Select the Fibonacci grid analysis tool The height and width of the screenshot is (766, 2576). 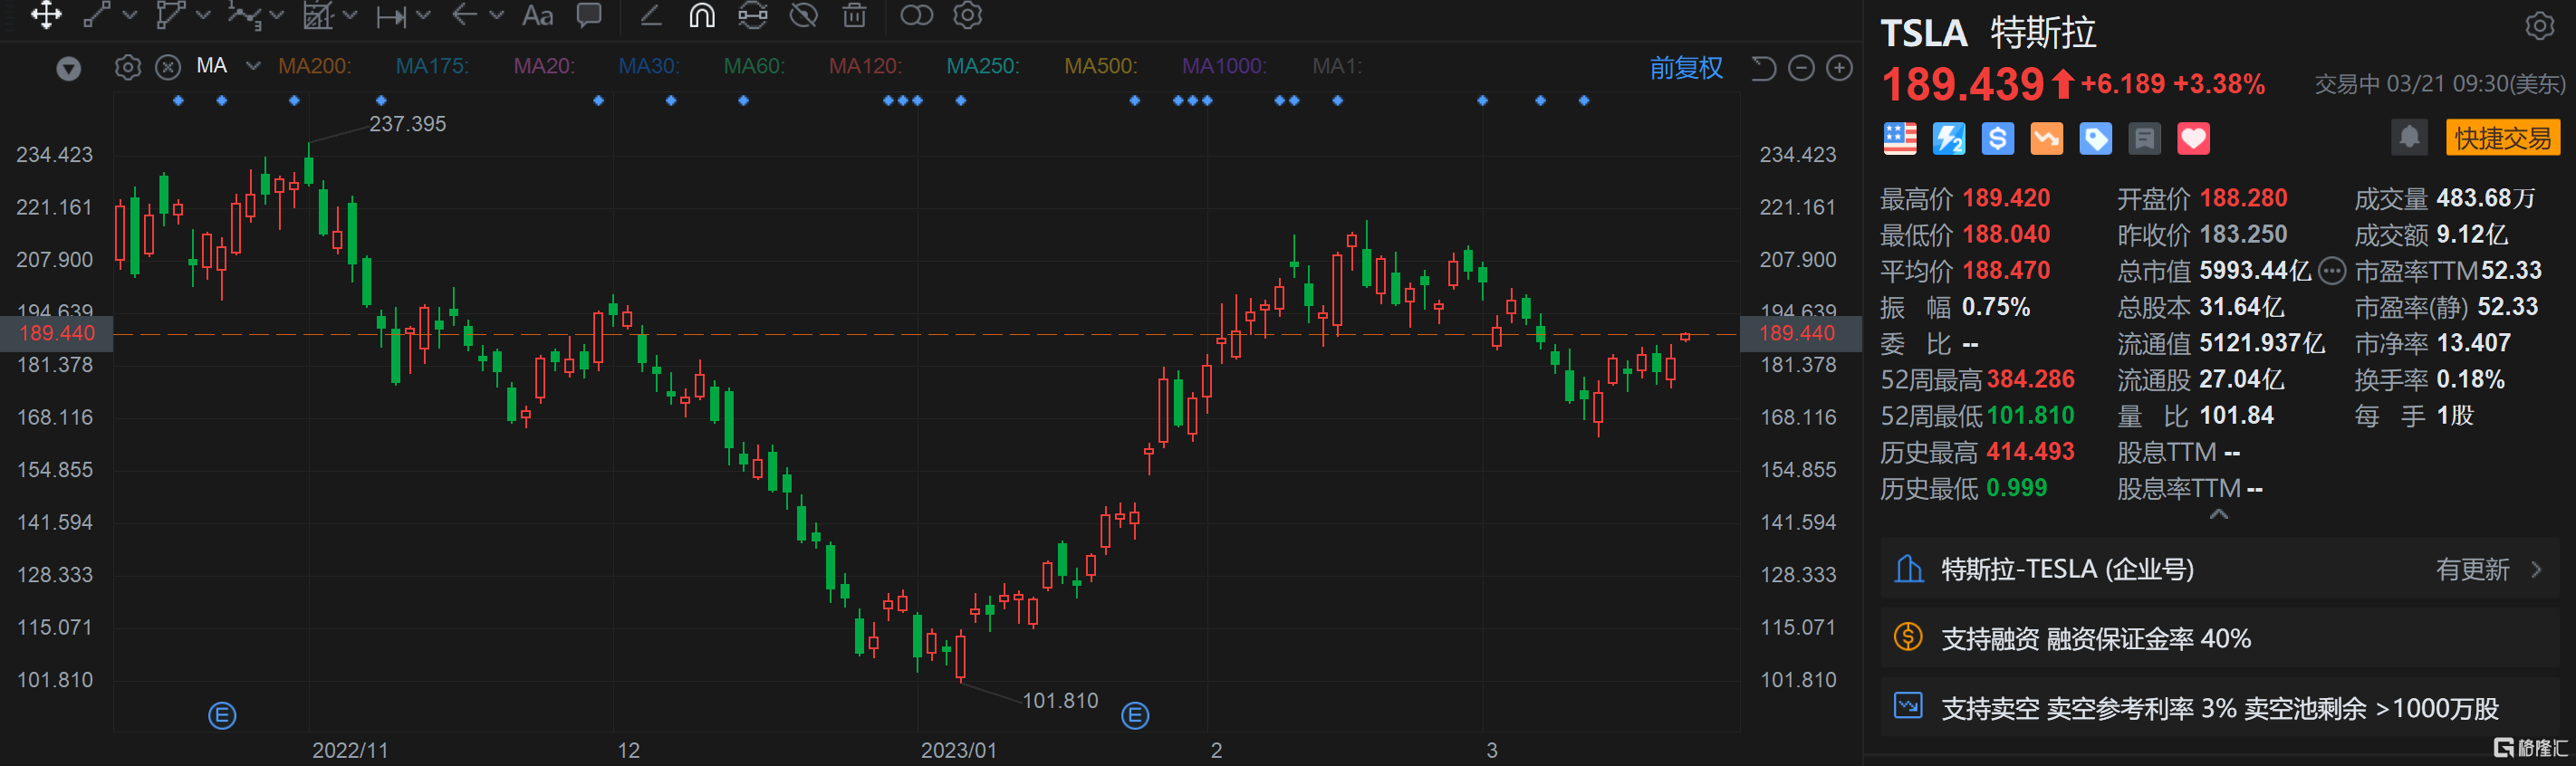318,15
